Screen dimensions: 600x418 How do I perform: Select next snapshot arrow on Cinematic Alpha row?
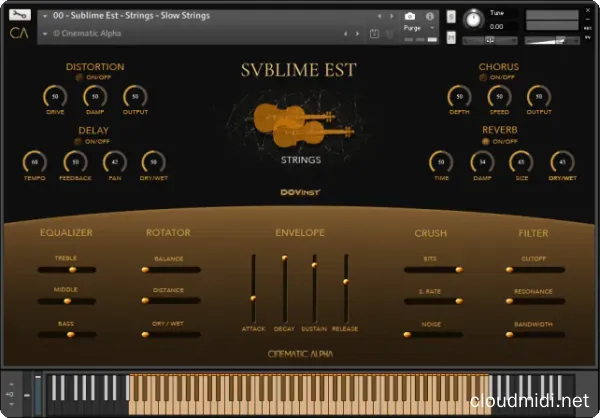[x=358, y=34]
